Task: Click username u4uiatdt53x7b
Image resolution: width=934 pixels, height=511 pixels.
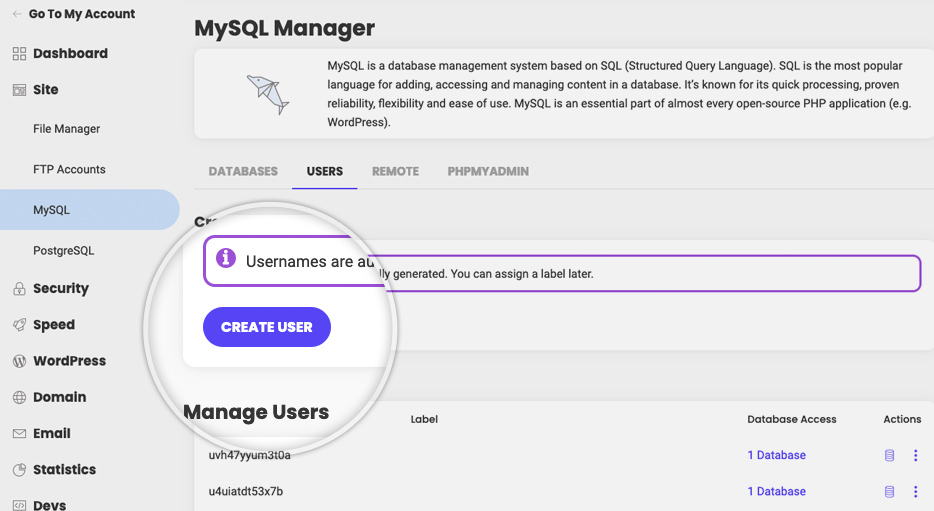Action: (245, 492)
